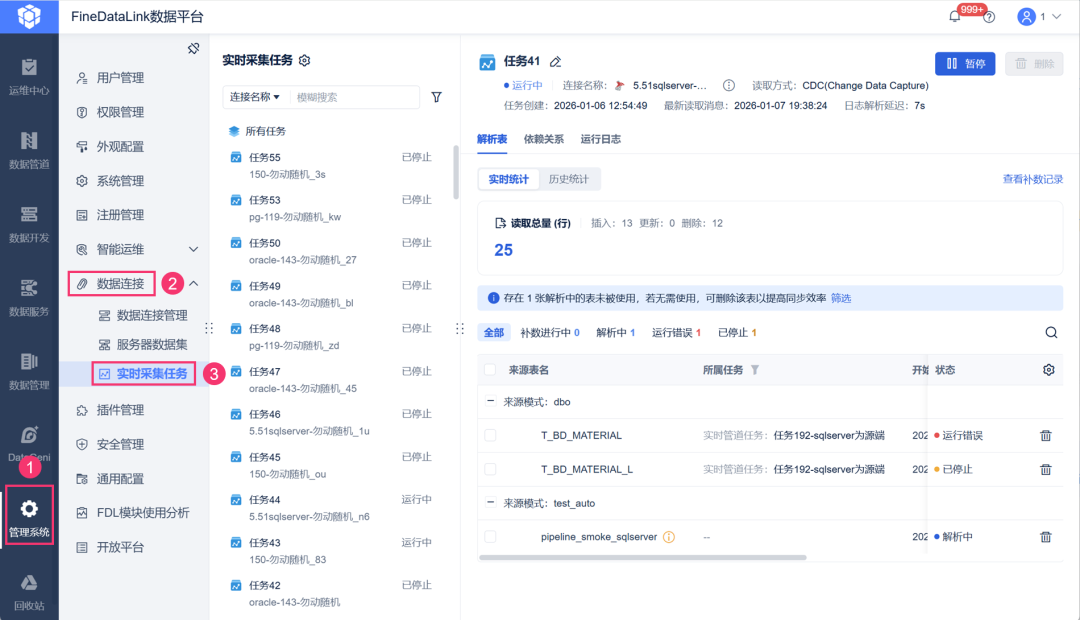1080x620 pixels.
Task: Click the pipeline_smoke_sqlserver warning info icon
Action: (669, 537)
